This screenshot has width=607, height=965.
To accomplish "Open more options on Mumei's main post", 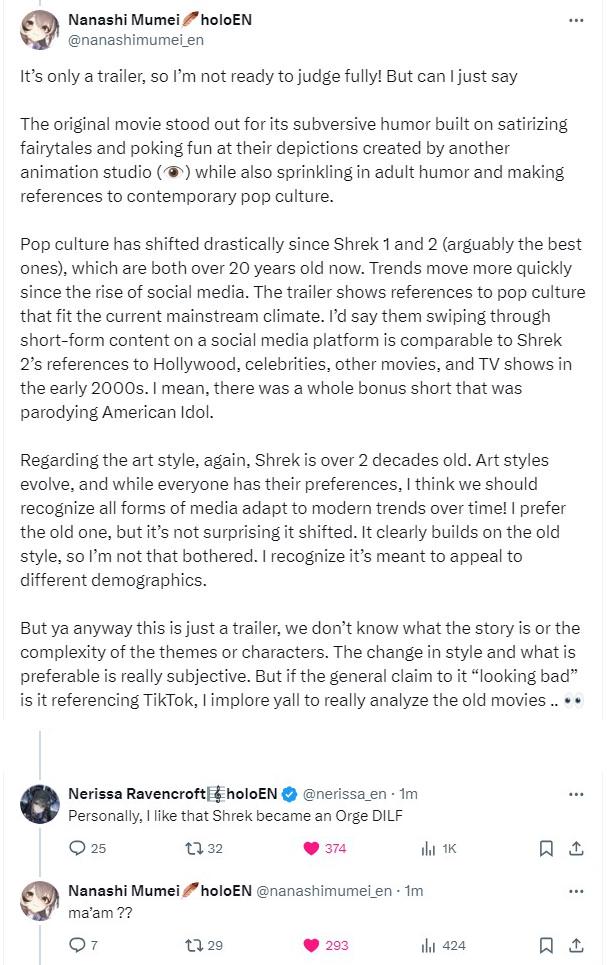I will coord(576,20).
